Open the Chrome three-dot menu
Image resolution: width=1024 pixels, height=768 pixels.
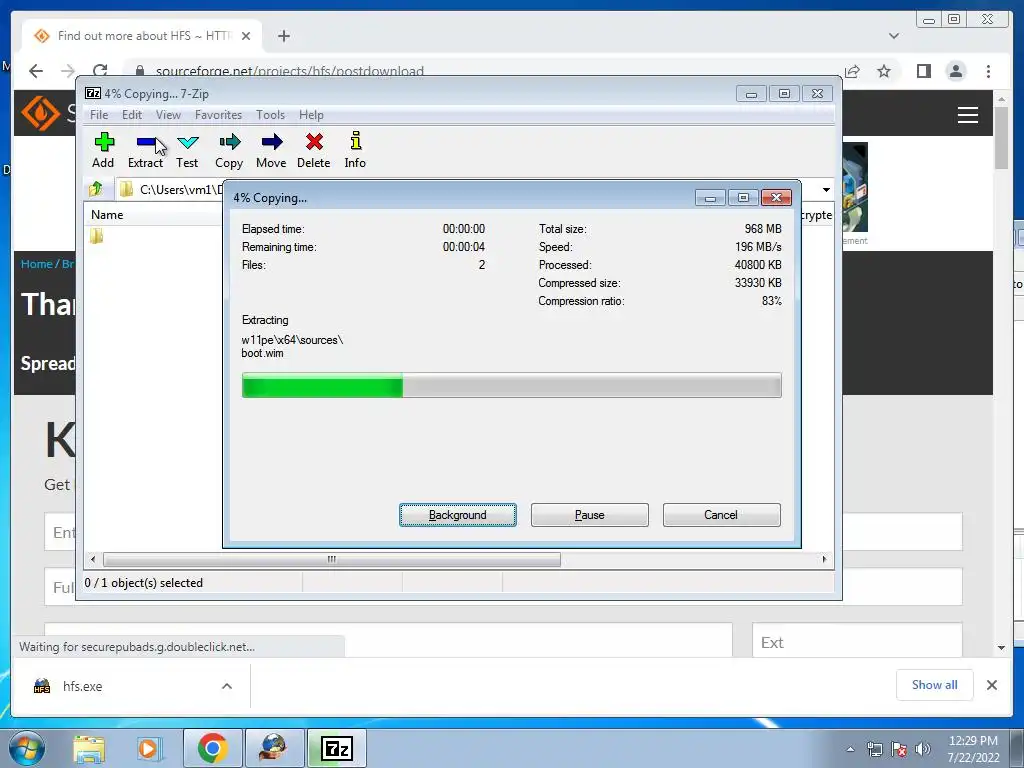tap(988, 71)
